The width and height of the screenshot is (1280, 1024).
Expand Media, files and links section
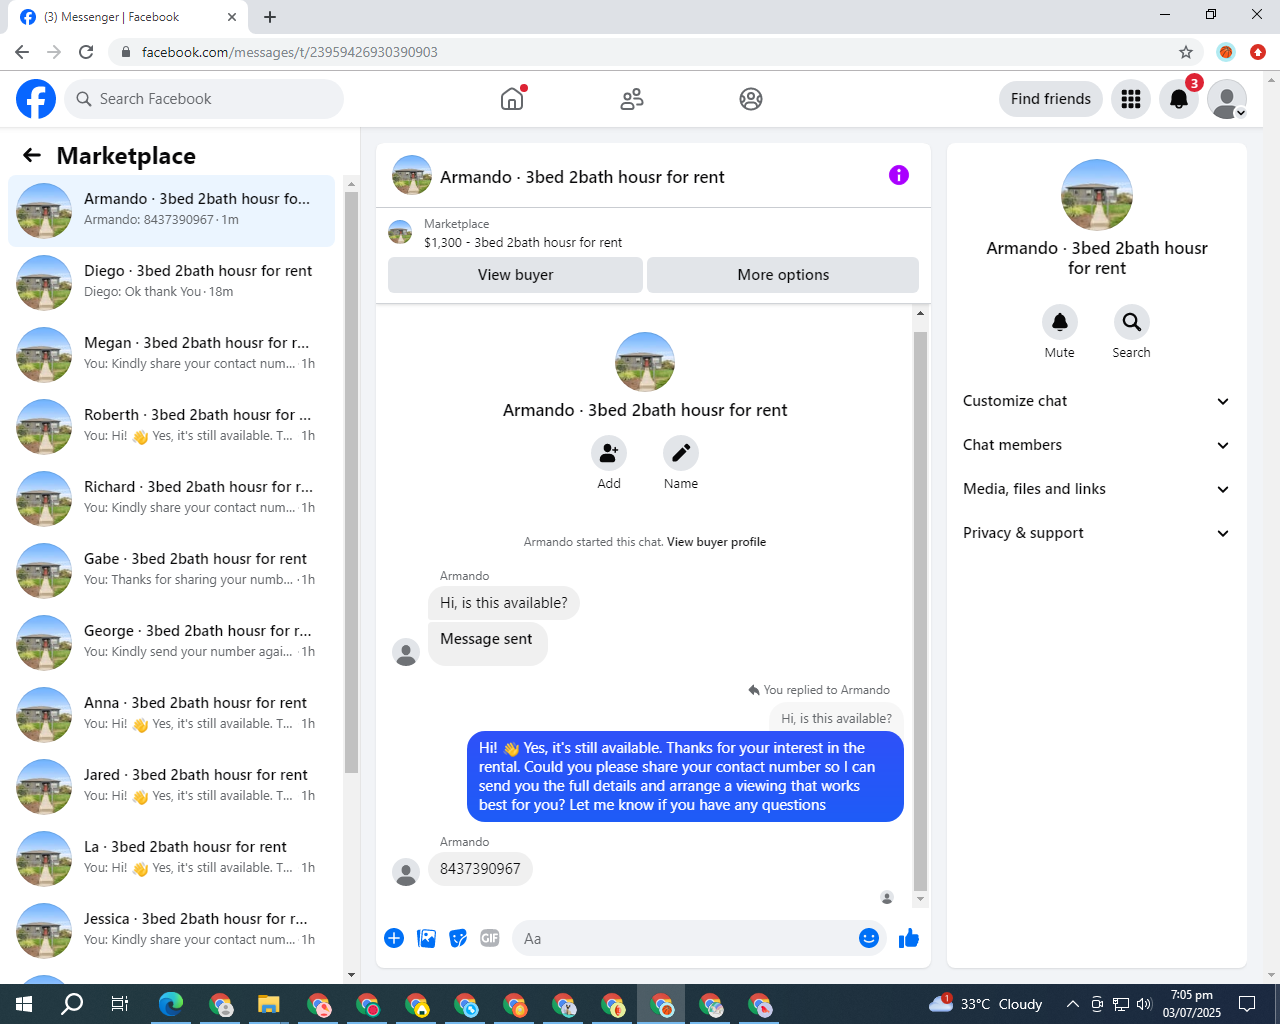1097,489
